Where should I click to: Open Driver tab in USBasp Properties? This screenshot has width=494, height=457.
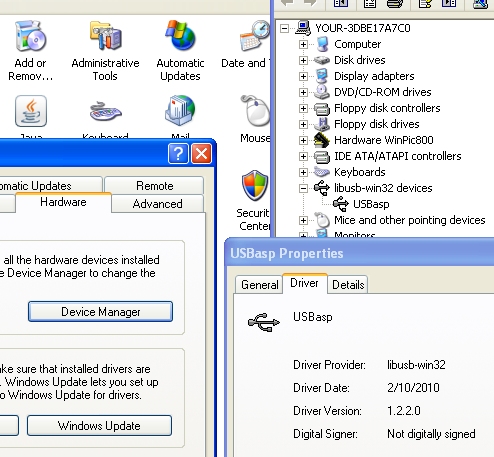pos(304,283)
